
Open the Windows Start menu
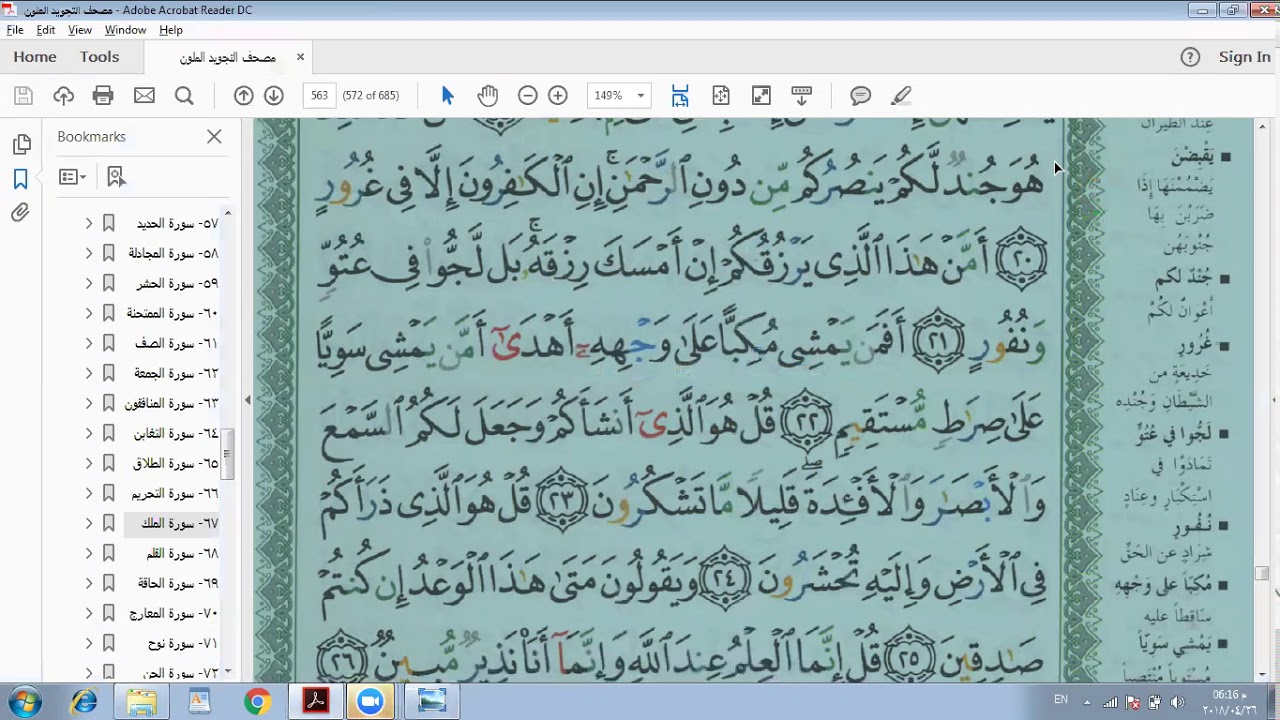pyautogui.click(x=25, y=701)
